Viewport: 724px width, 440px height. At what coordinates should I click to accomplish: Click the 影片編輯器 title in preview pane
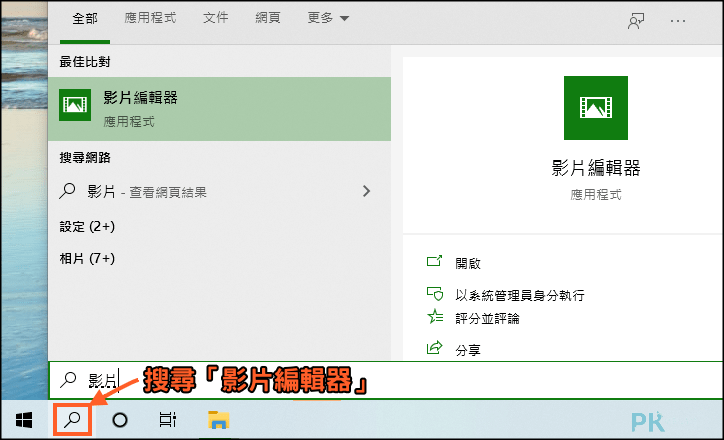(596, 168)
